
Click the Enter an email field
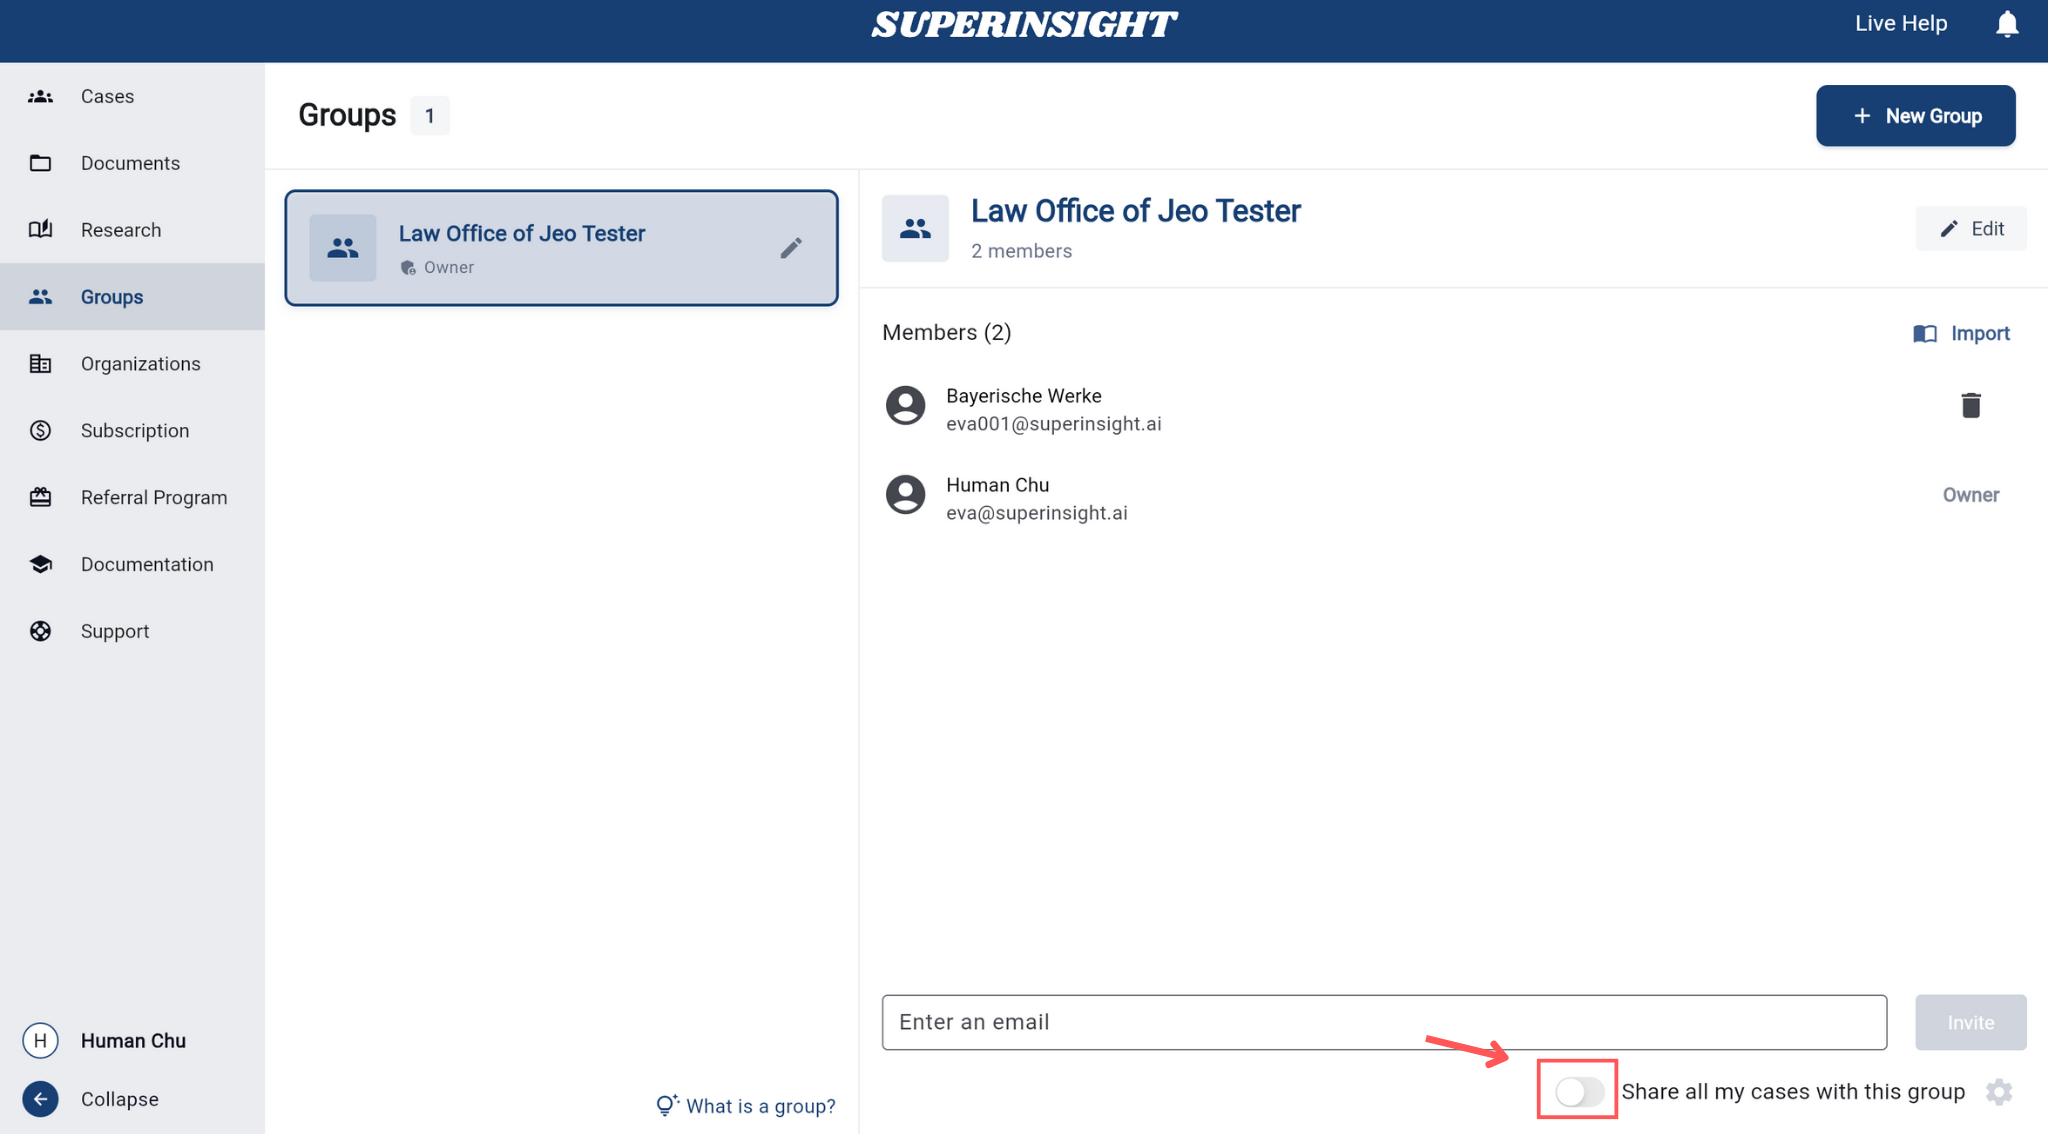(x=1384, y=1022)
